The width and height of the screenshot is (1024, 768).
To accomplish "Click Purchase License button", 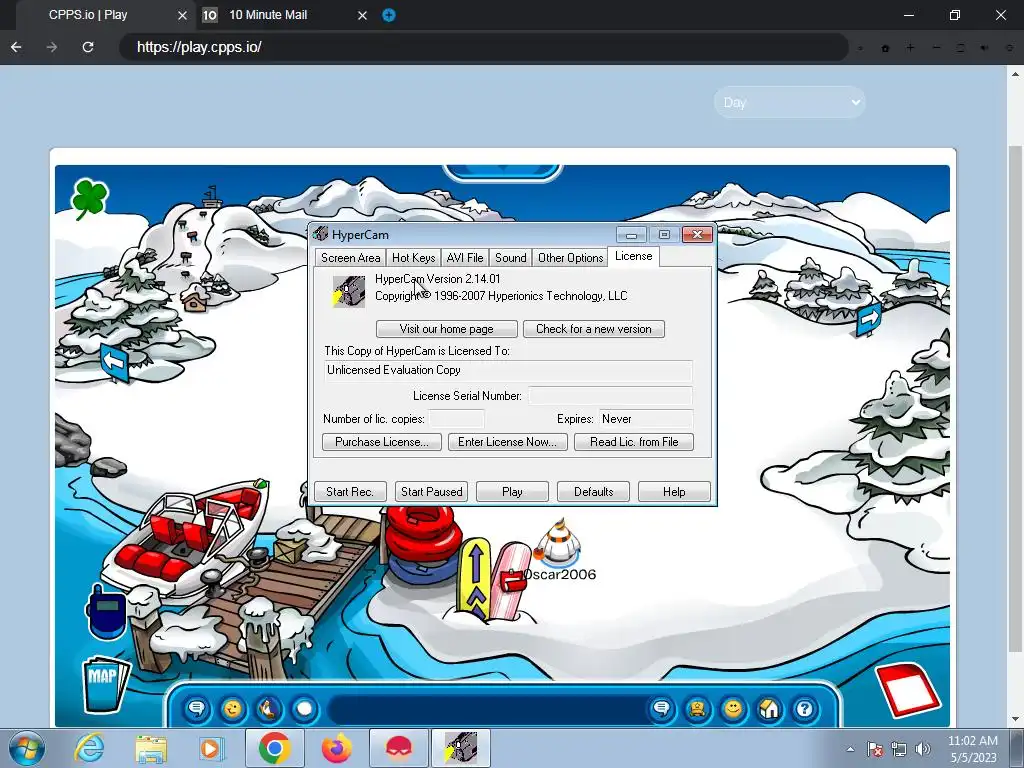I will coord(382,442).
